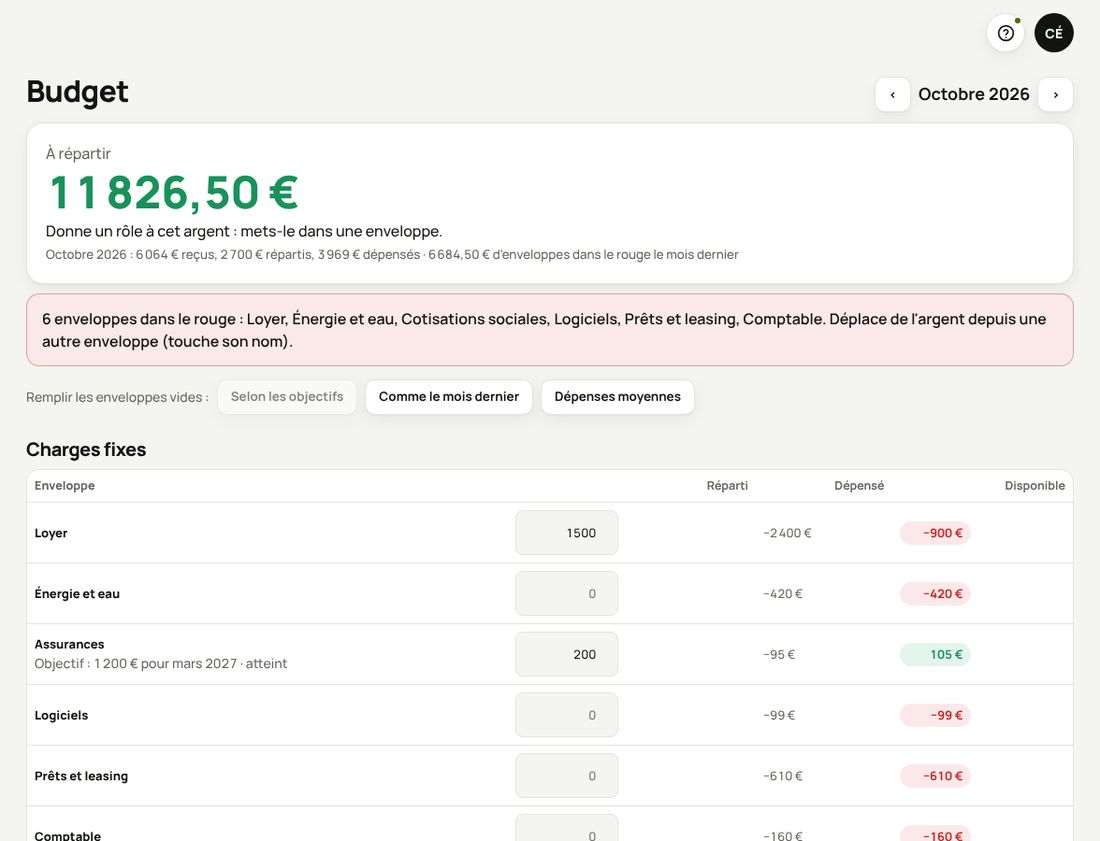This screenshot has width=1100, height=841.
Task: Click the Charges fixes section heading
Action: click(86, 450)
